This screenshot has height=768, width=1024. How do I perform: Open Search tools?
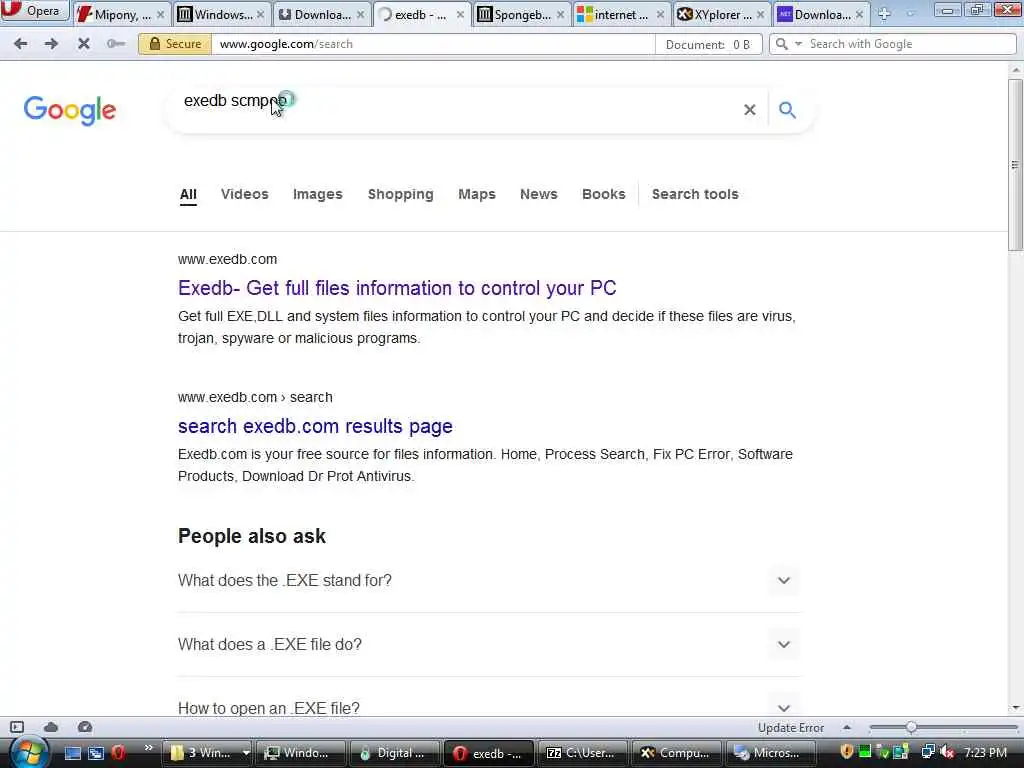(695, 194)
